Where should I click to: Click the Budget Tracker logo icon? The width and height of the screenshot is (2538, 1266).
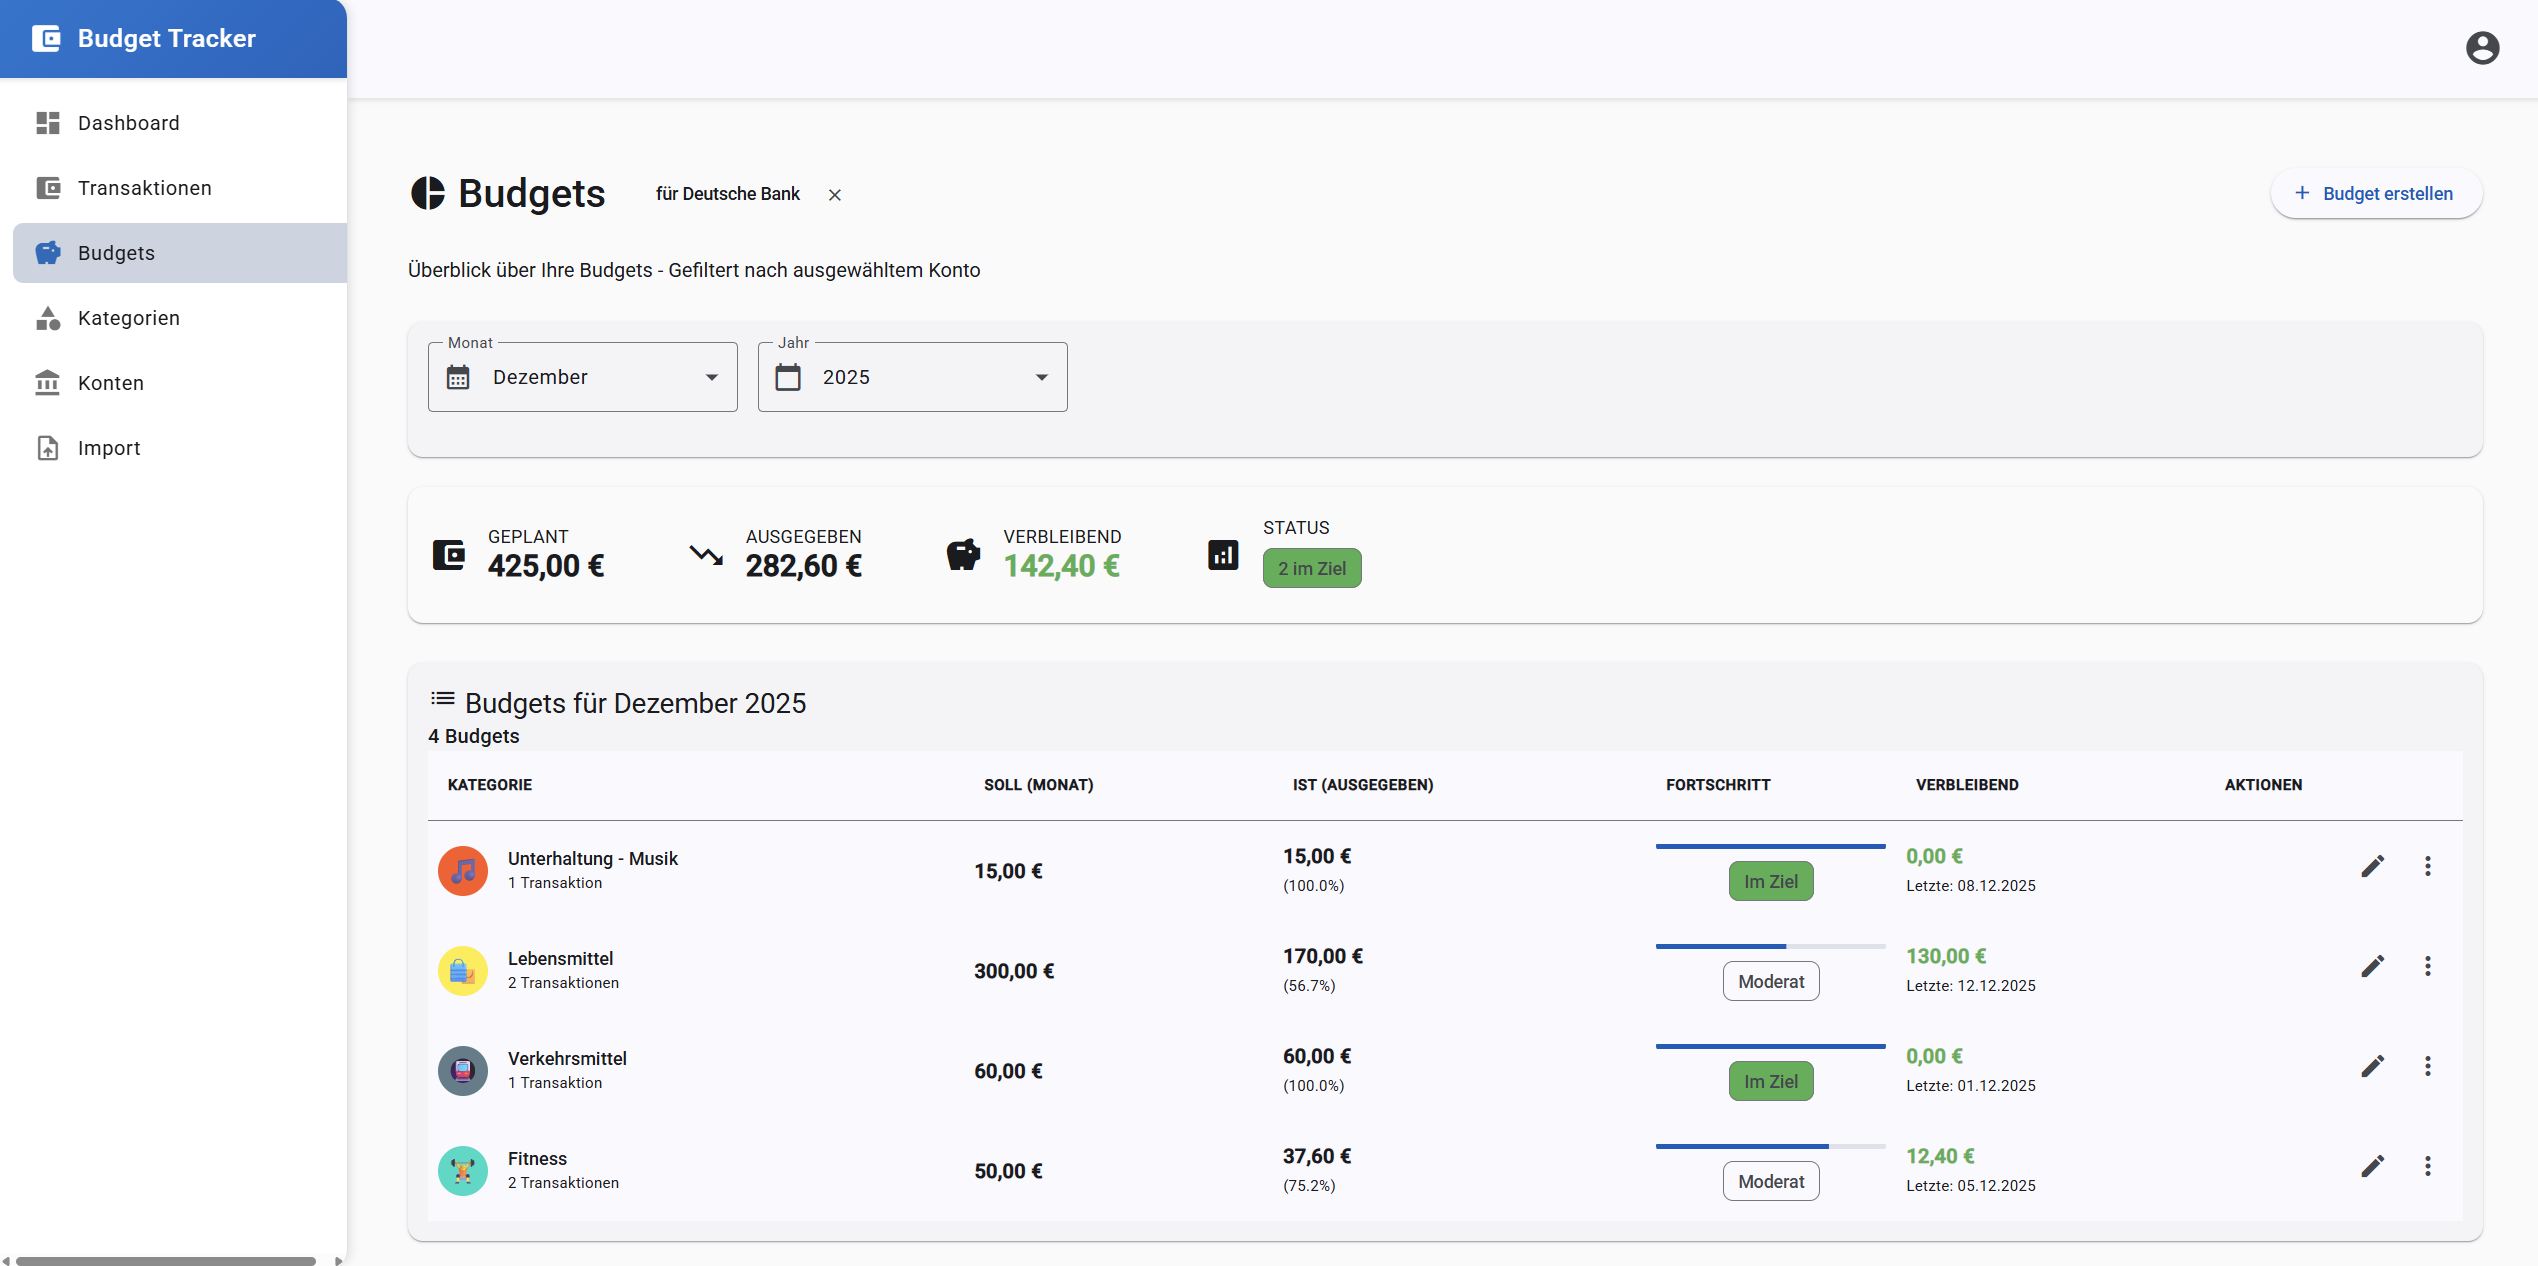tap(46, 38)
